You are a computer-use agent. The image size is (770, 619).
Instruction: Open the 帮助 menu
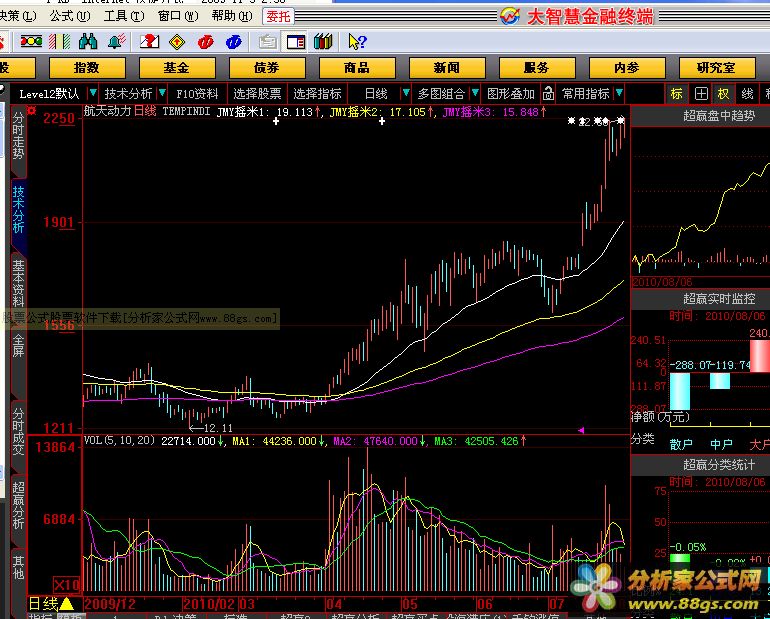(x=232, y=16)
